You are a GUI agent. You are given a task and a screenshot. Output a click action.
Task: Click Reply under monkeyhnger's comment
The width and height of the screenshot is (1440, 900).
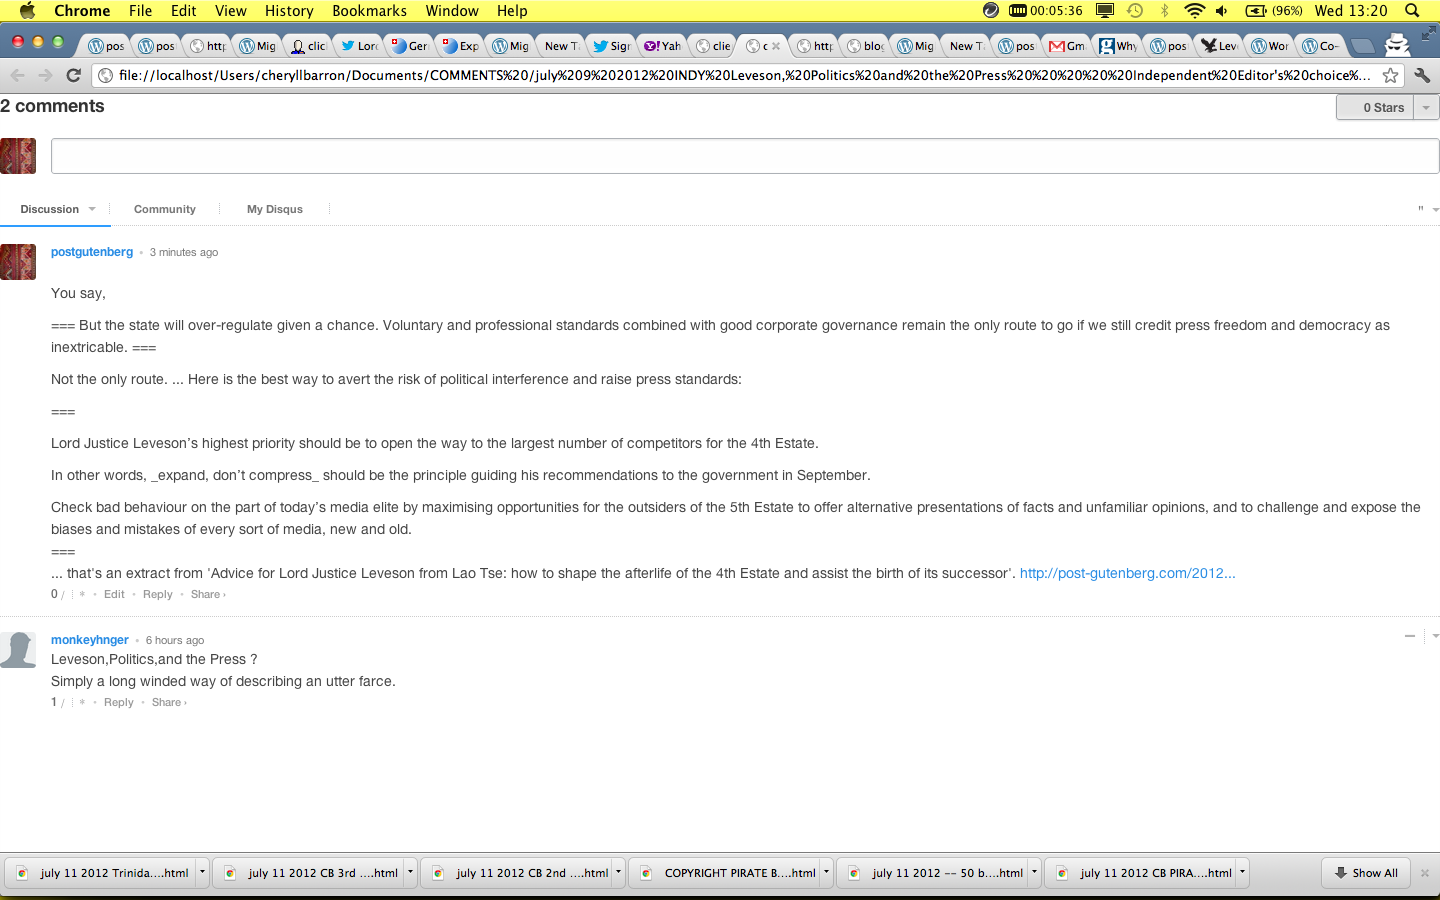pyautogui.click(x=118, y=702)
